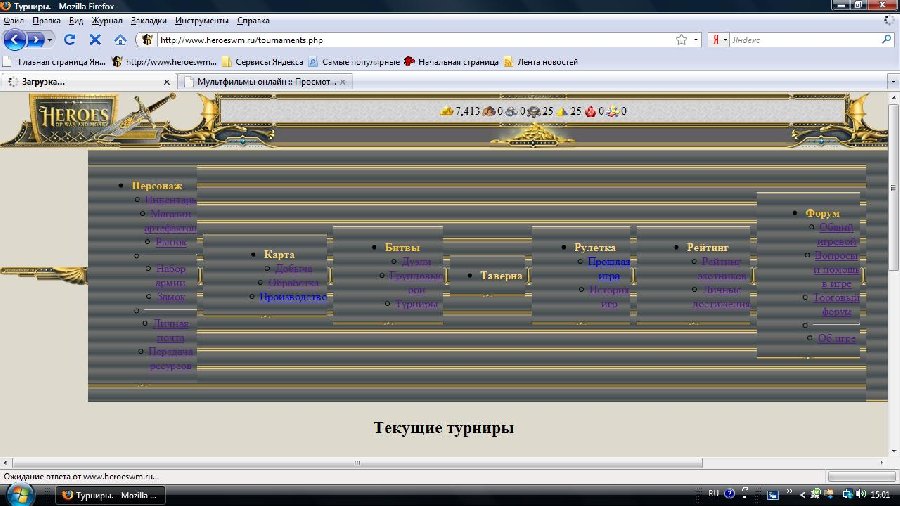The height and width of the screenshot is (506, 900).
Task: Open the Закладки menu
Action: click(x=148, y=21)
